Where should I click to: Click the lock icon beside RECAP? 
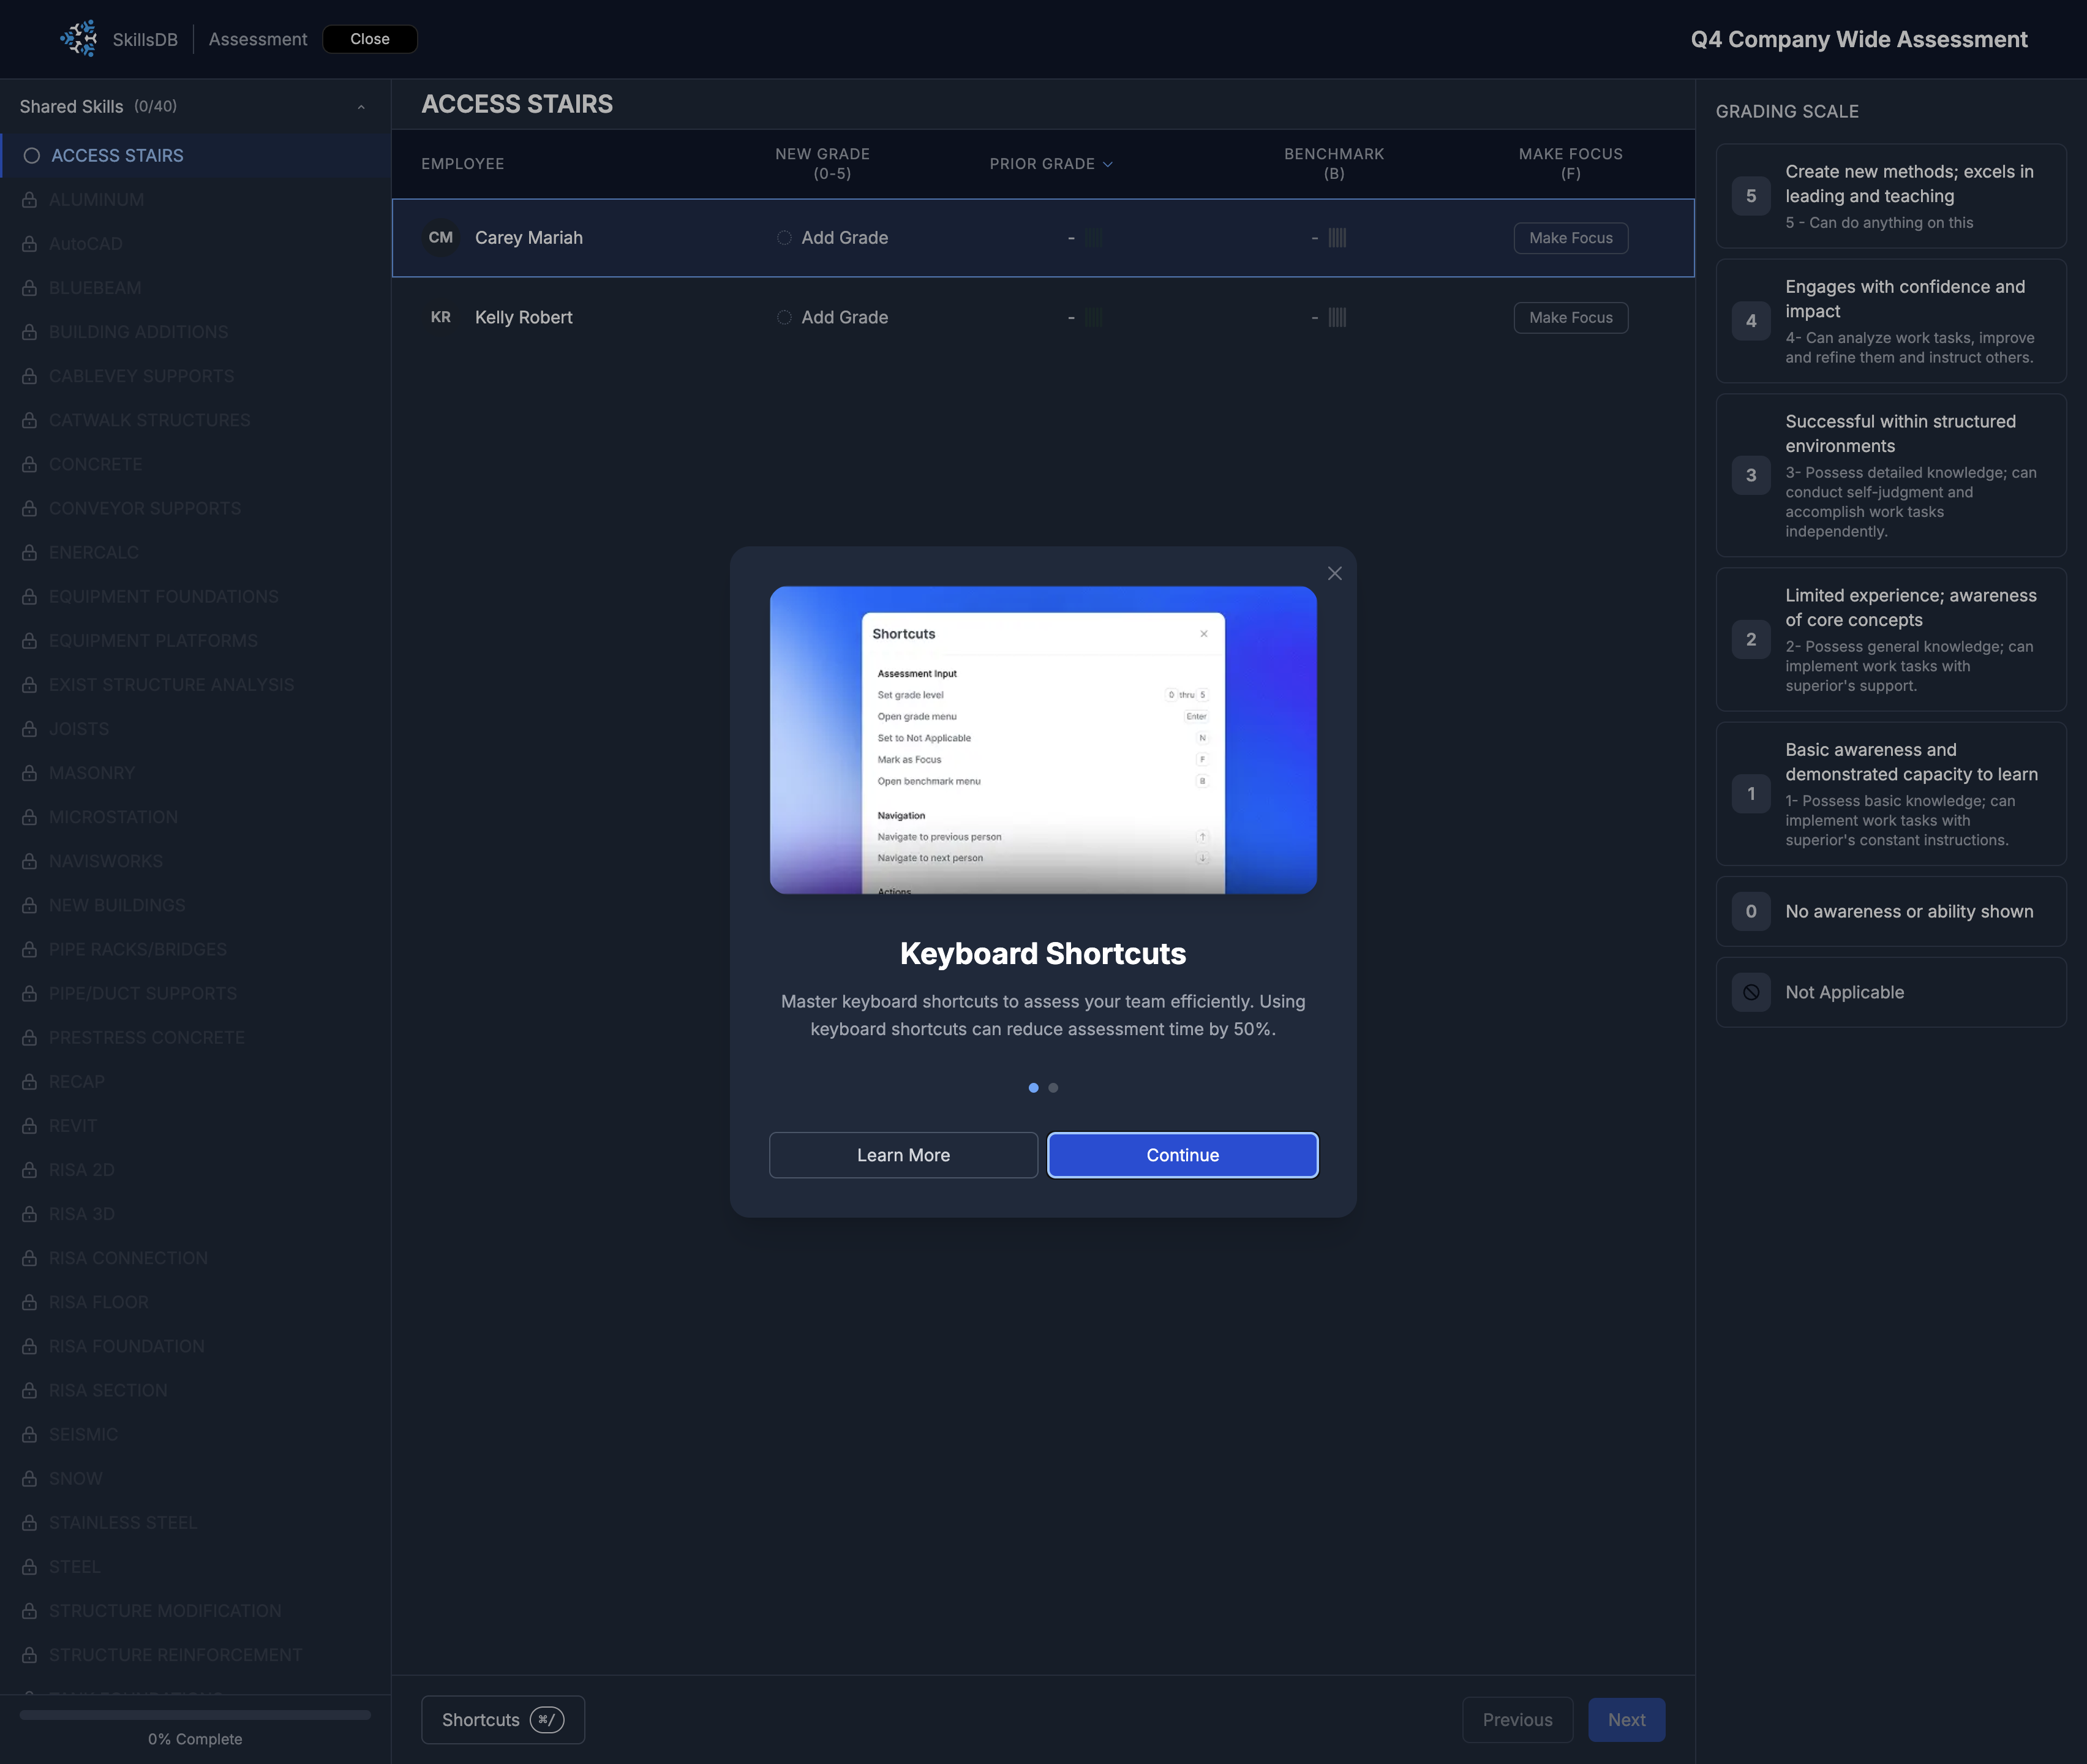(30, 1082)
